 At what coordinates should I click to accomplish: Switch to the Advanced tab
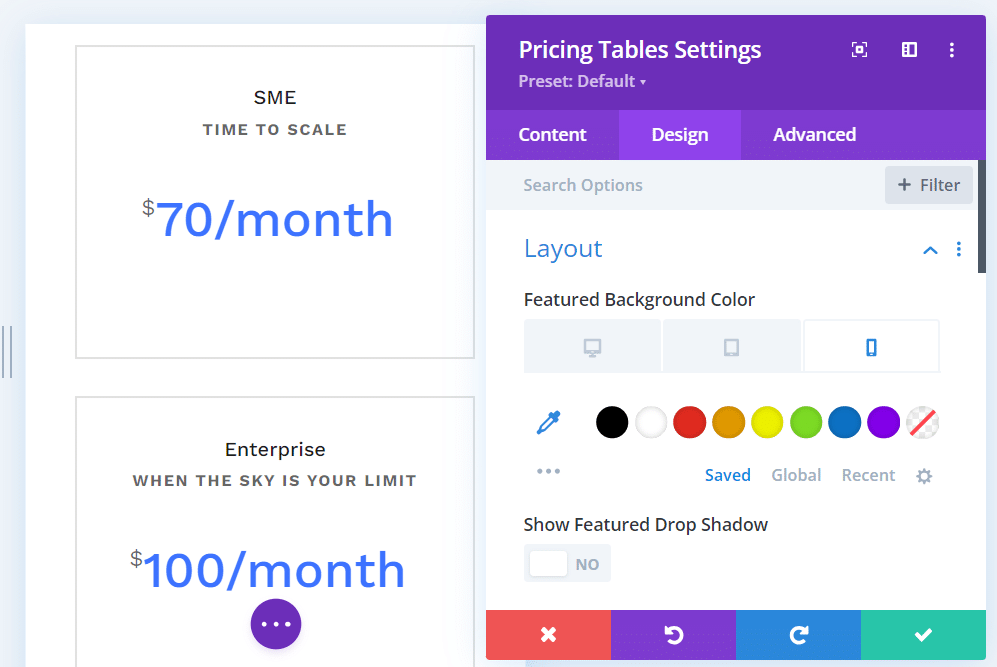point(814,134)
